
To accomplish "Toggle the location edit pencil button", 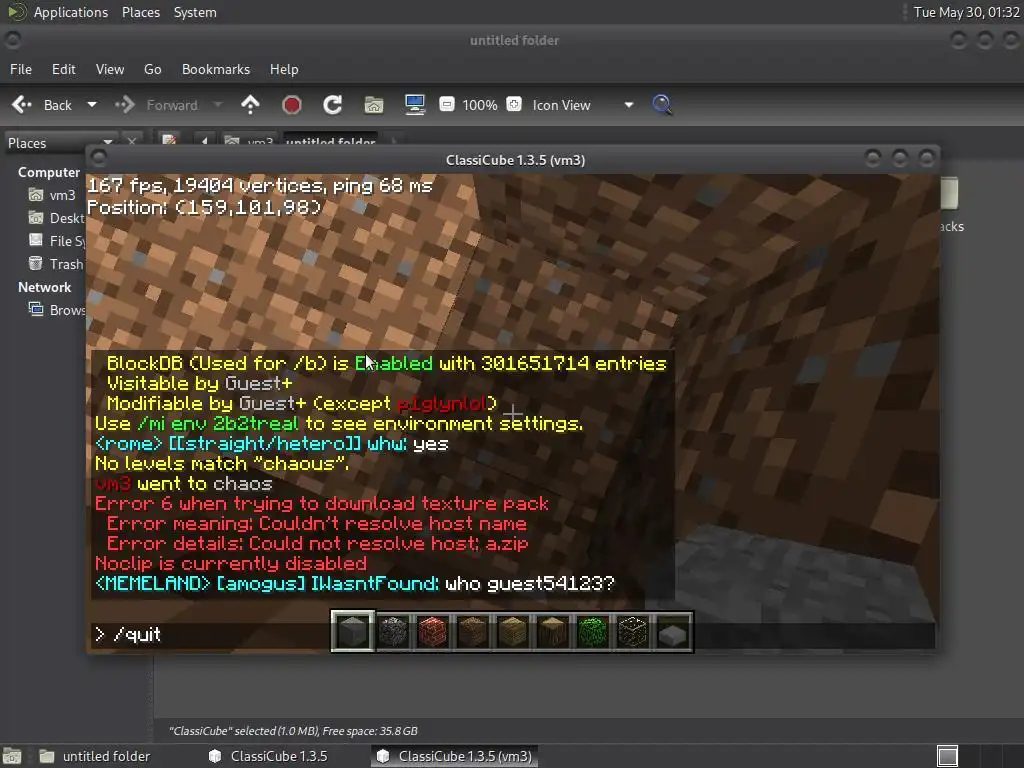I will [170, 140].
